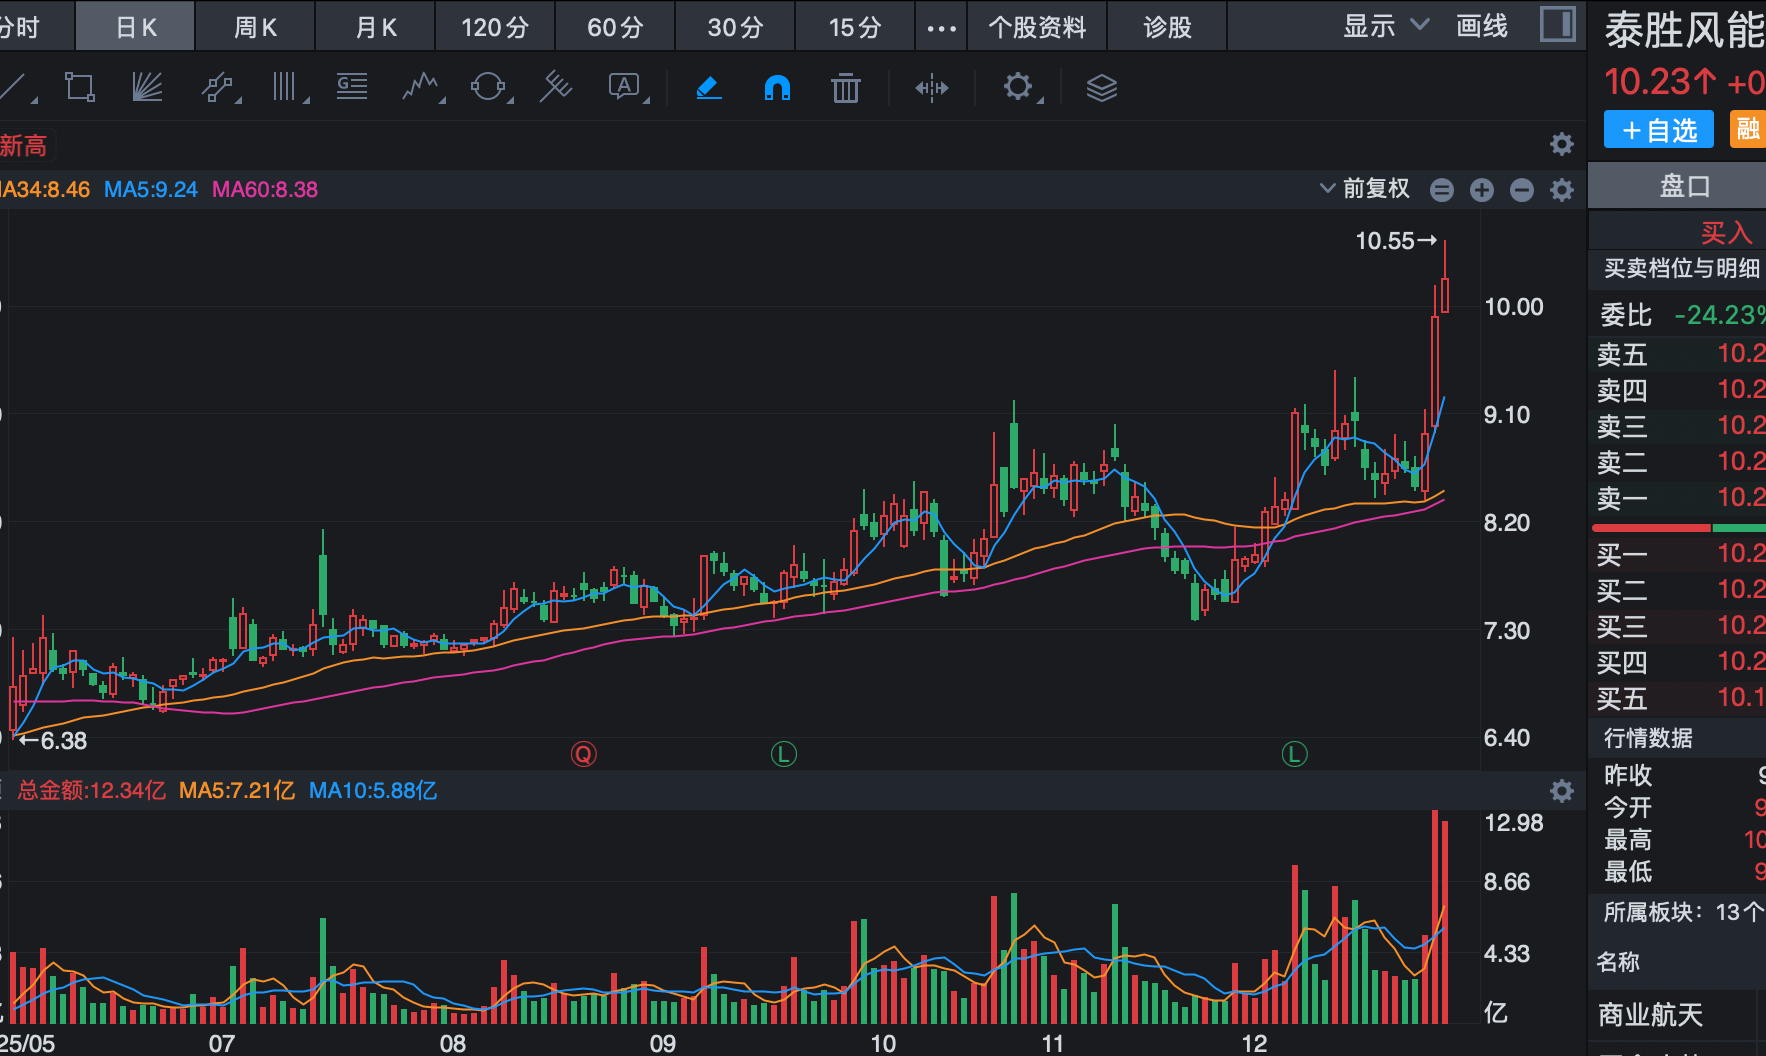This screenshot has width=1766, height=1056.
Task: Select the text annotation tool
Action: click(x=625, y=88)
